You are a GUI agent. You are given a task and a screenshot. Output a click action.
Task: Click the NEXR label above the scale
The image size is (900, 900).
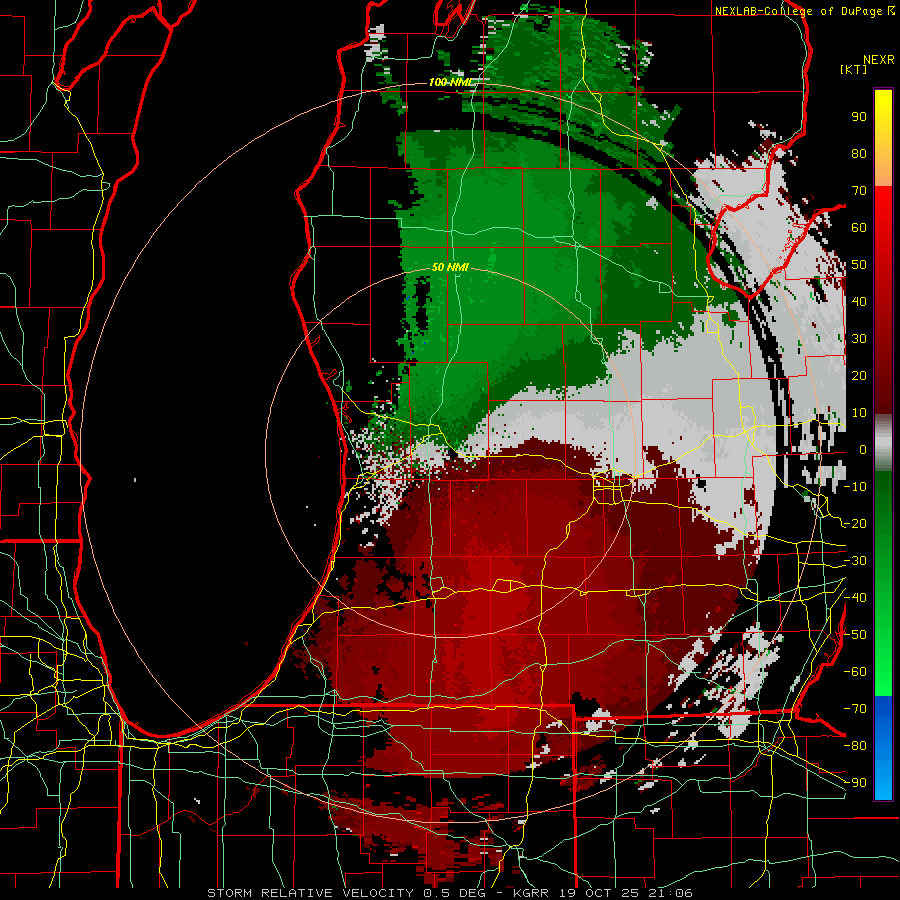[x=879, y=60]
